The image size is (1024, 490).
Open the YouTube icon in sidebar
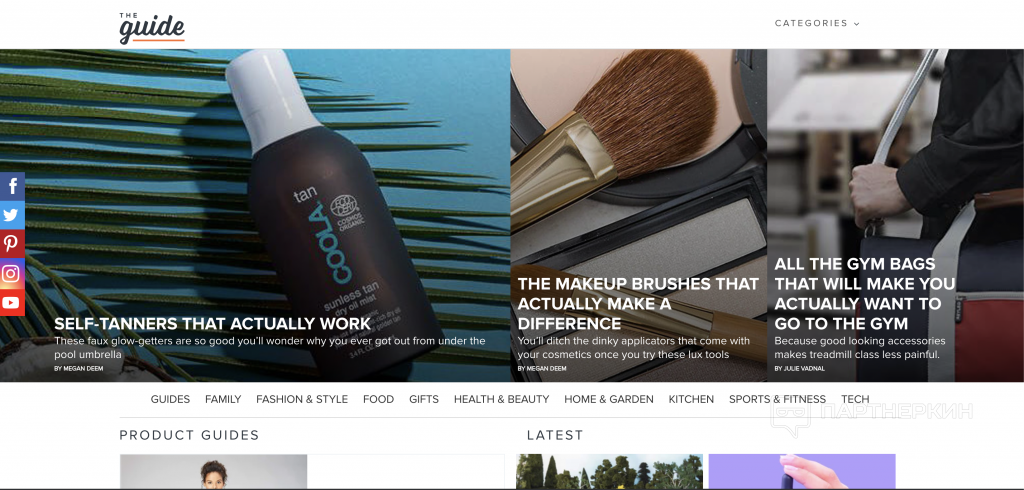tap(12, 302)
